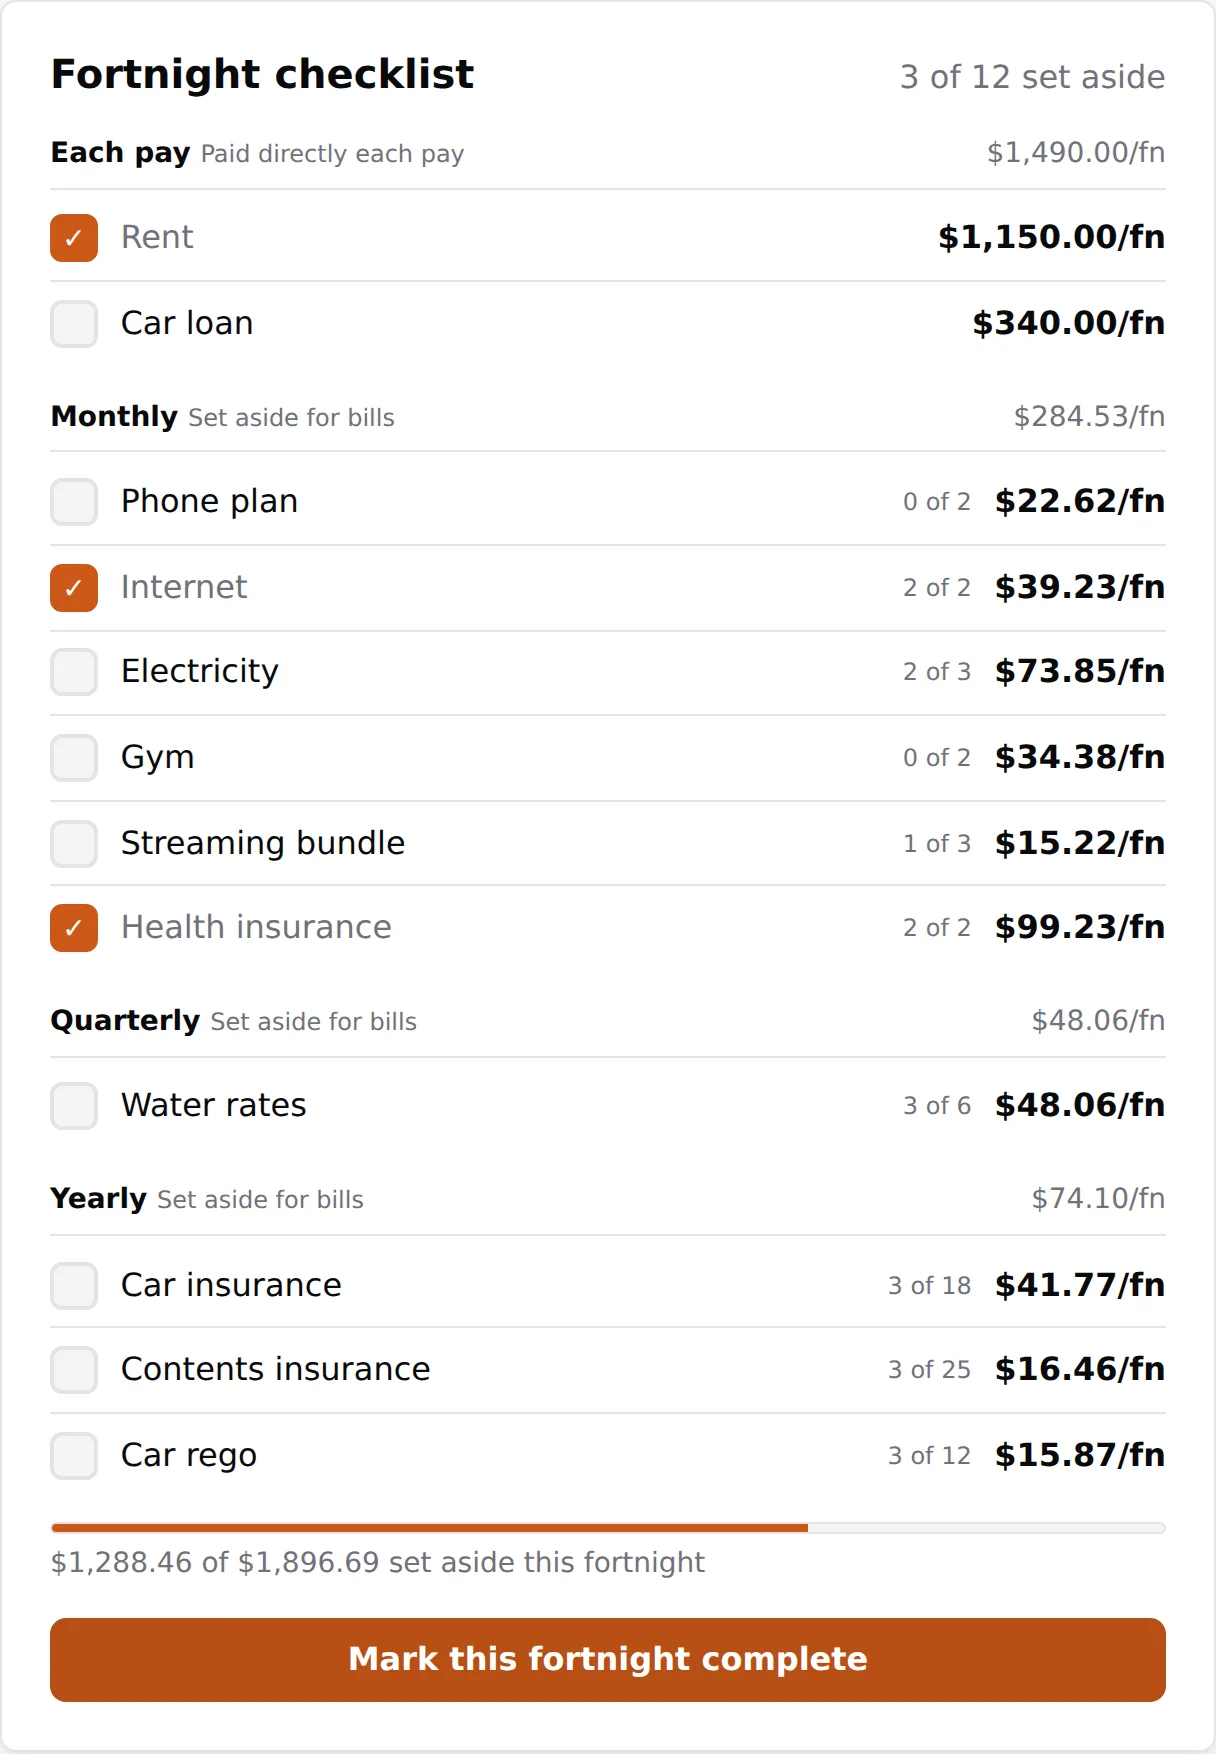The width and height of the screenshot is (1216, 1754).
Task: Click Mark this fortnight complete button
Action: point(608,1660)
